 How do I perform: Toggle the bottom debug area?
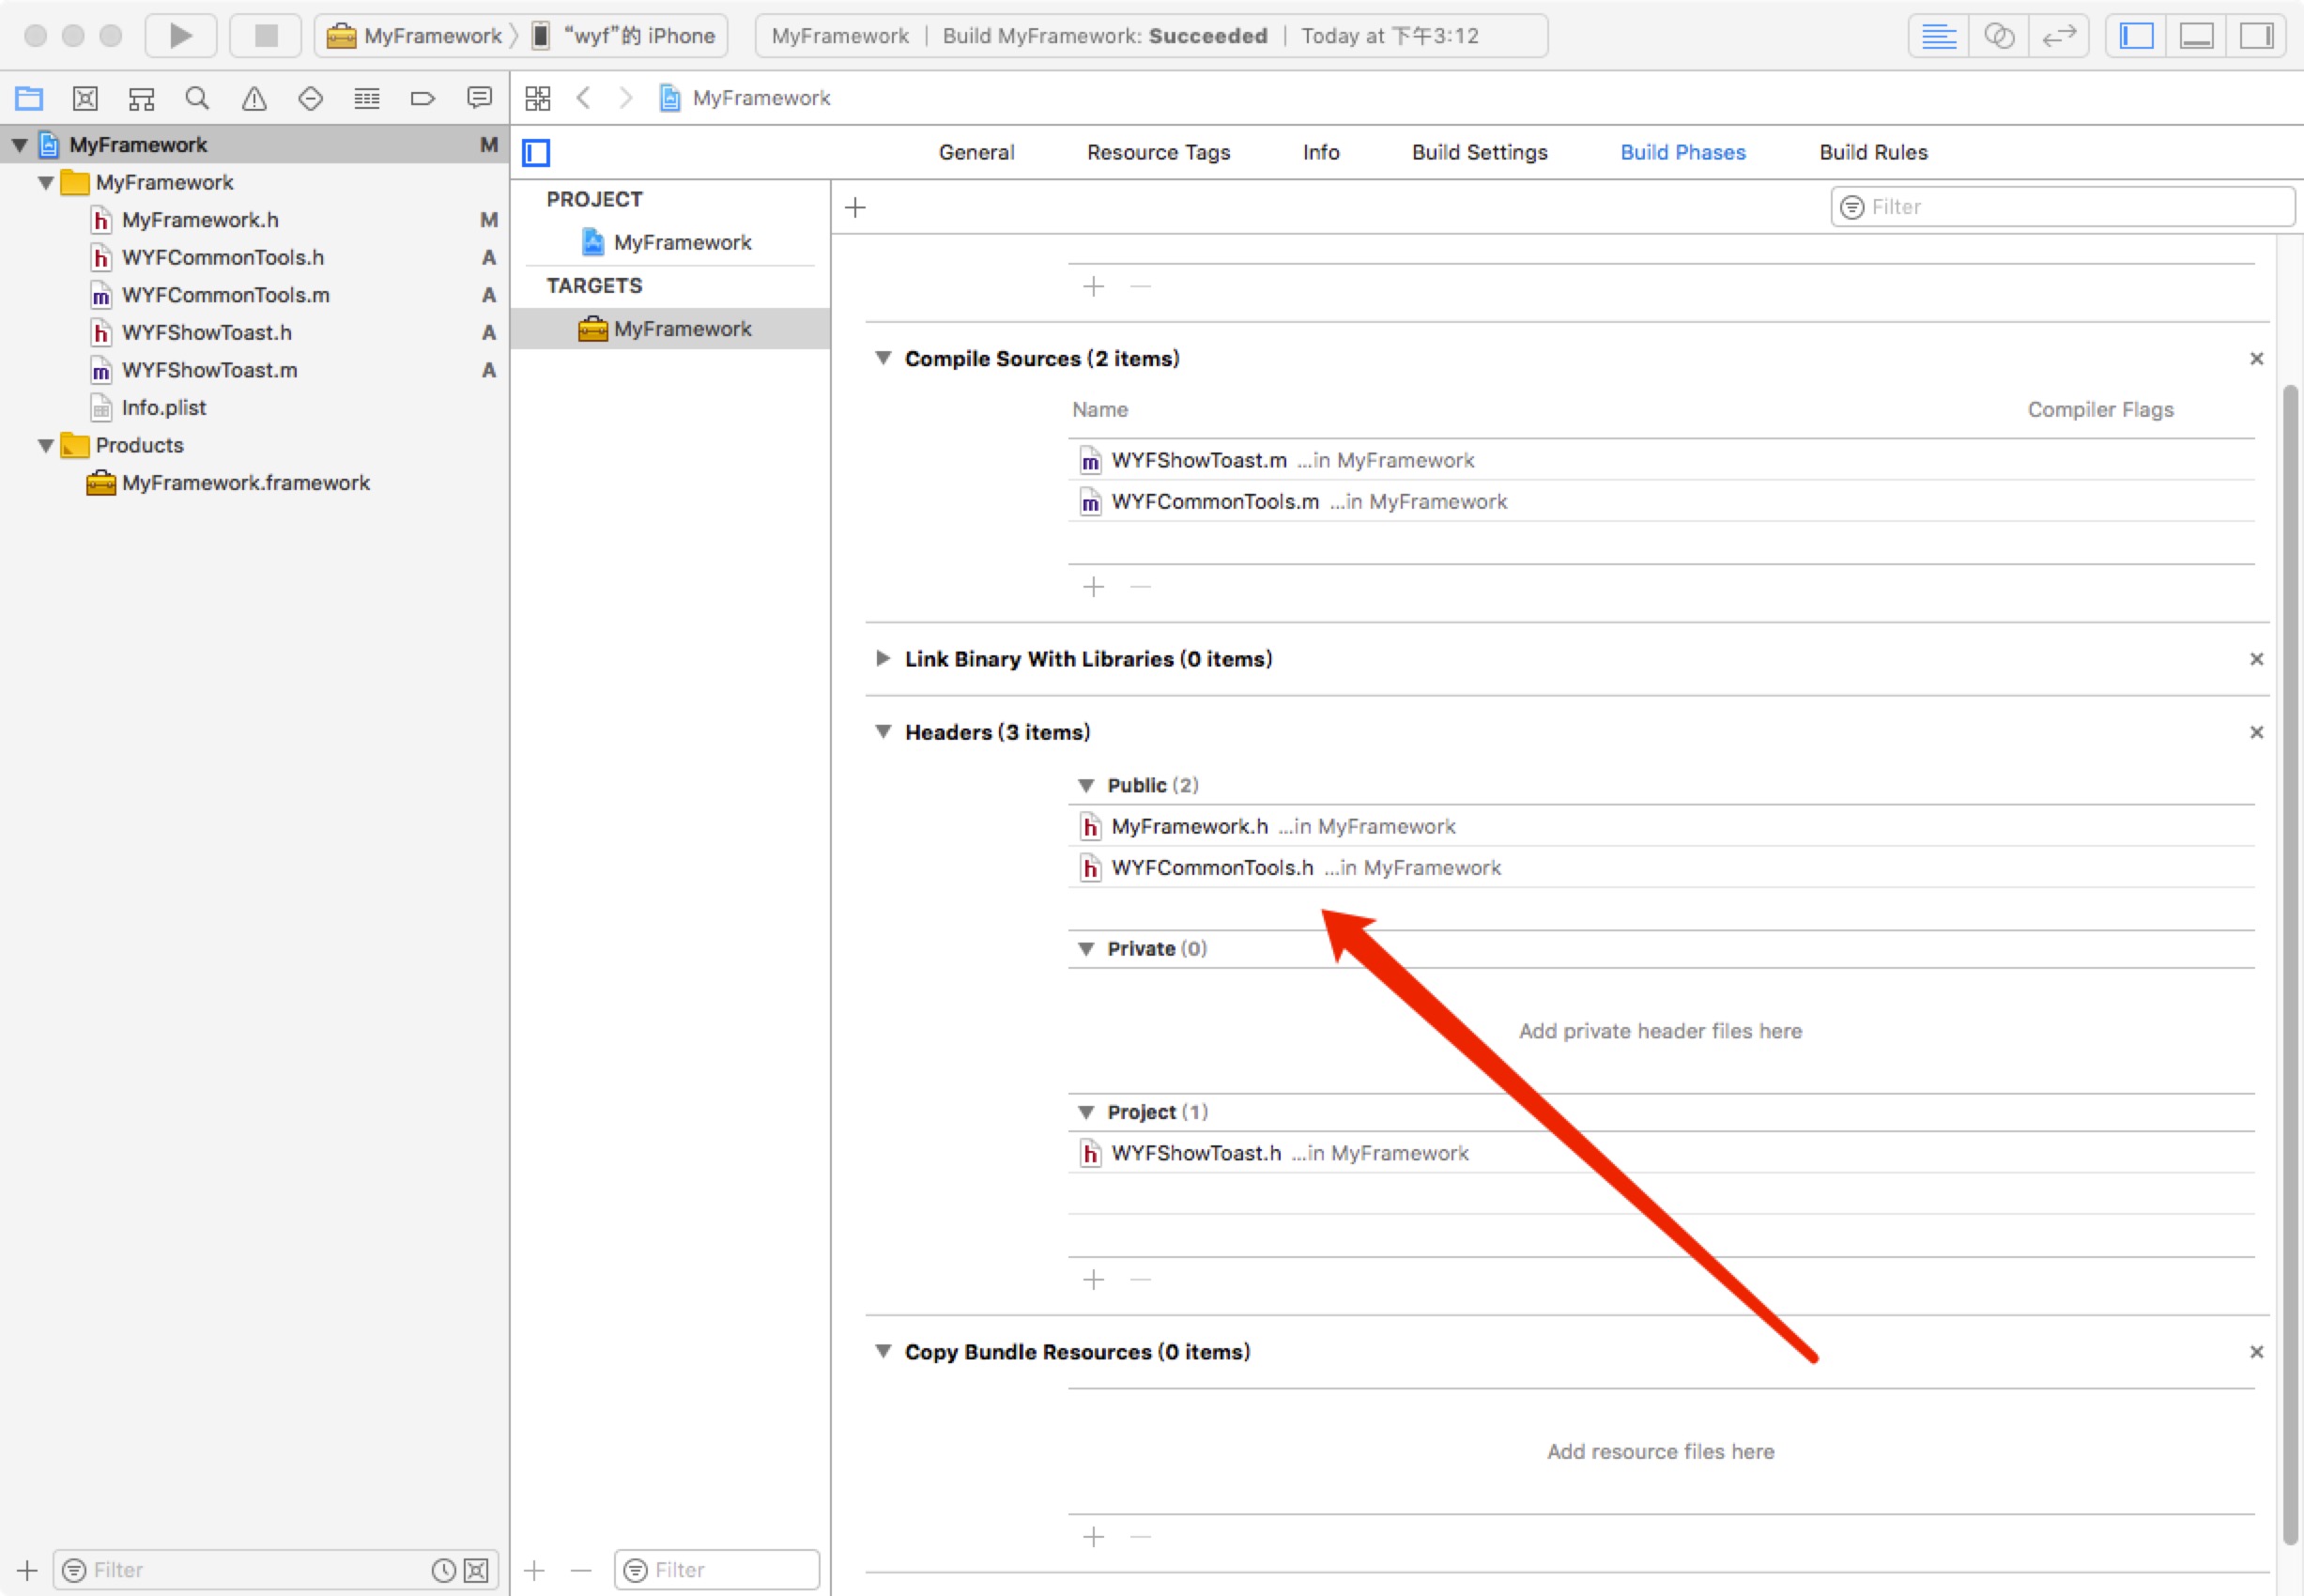click(x=2196, y=36)
